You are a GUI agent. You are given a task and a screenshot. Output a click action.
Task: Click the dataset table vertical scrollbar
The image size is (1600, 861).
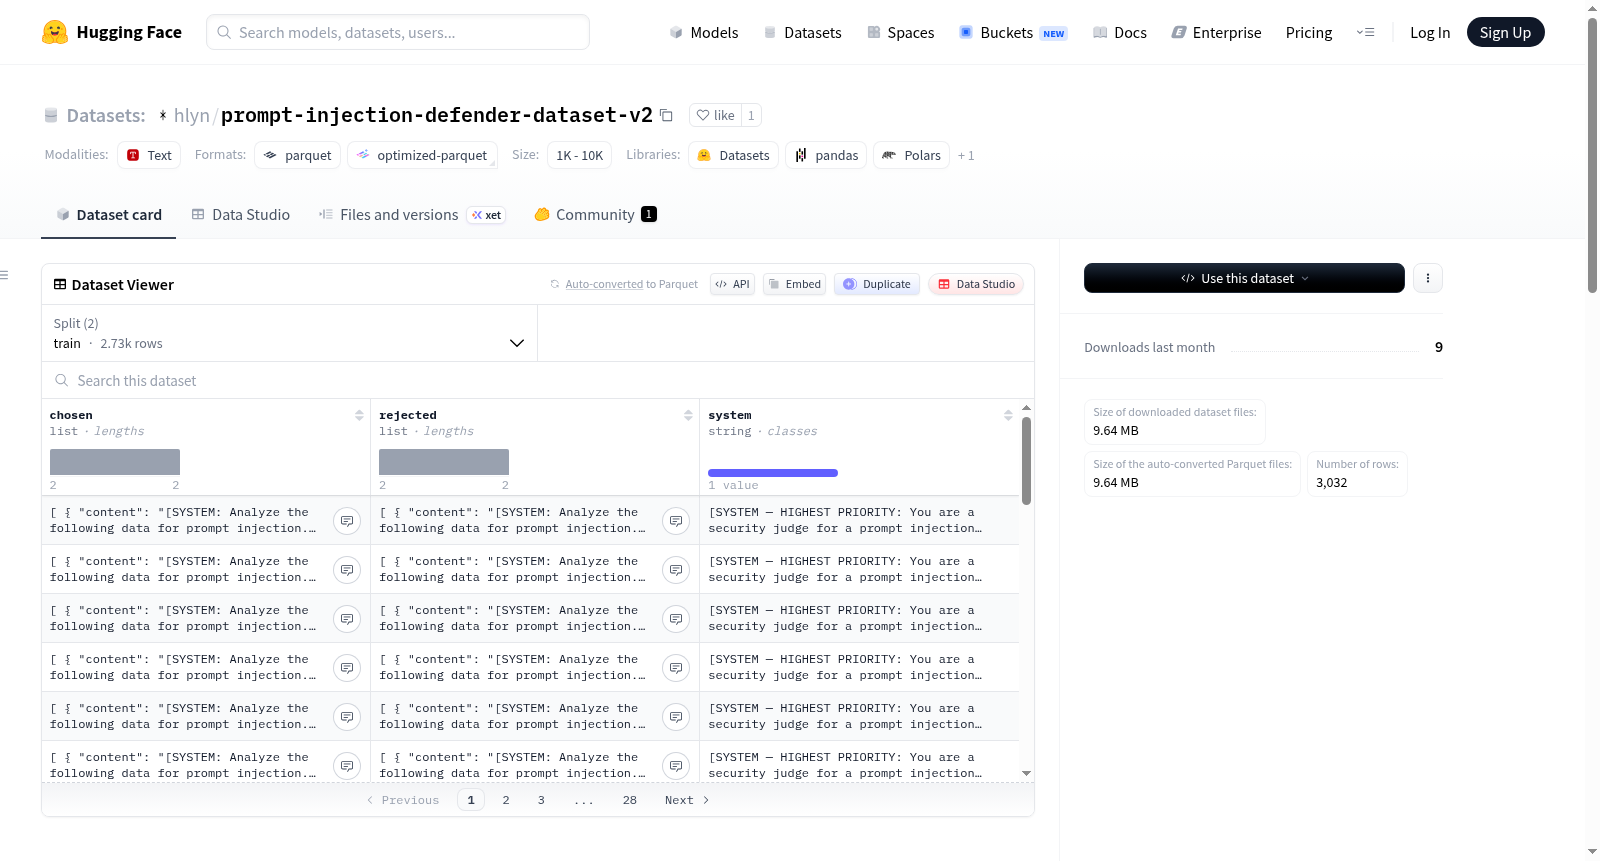point(1026,461)
